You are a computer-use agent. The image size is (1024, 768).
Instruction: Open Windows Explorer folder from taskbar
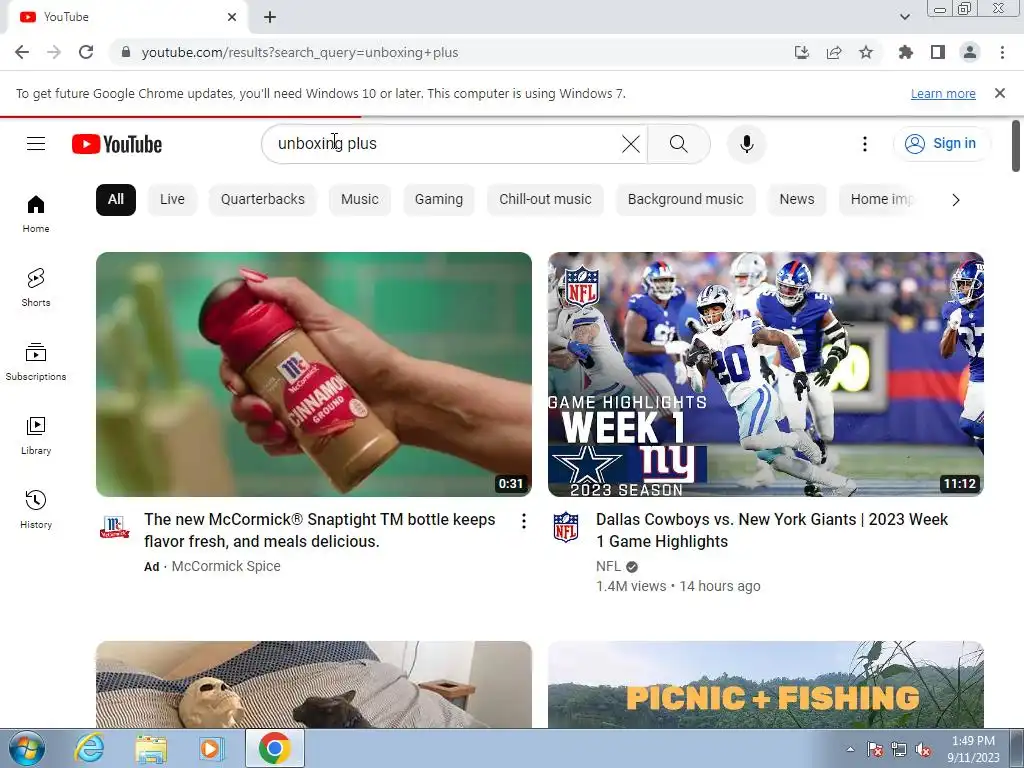click(x=151, y=748)
